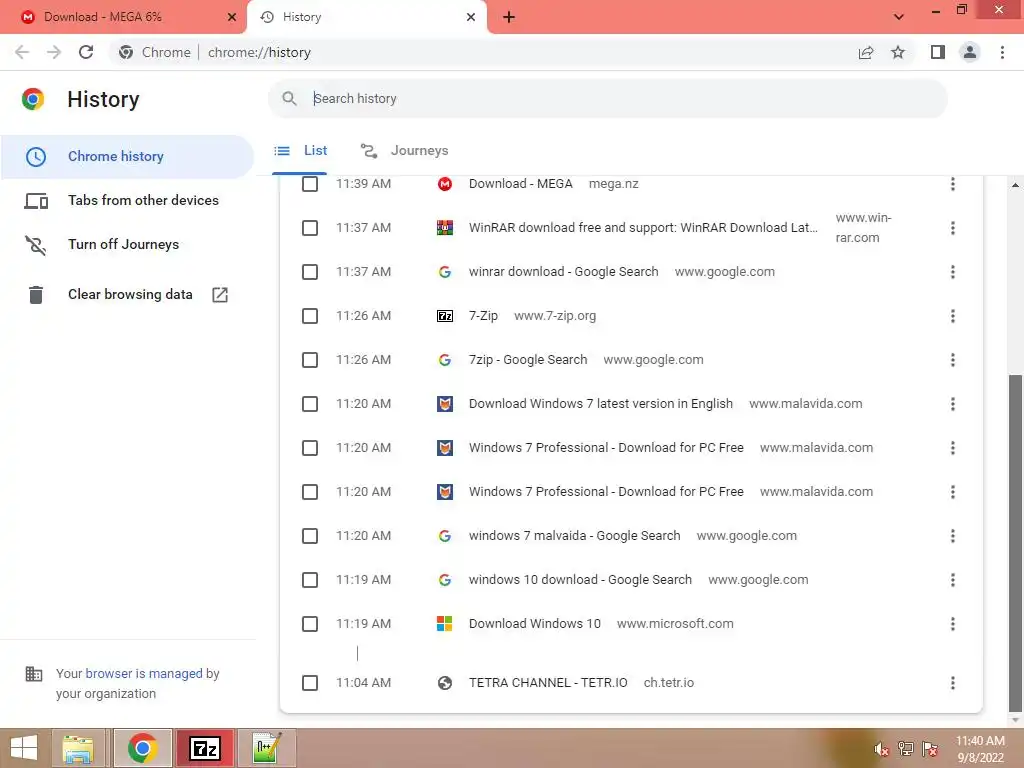Open Tabs from other devices
The image size is (1024, 768).
(127, 200)
